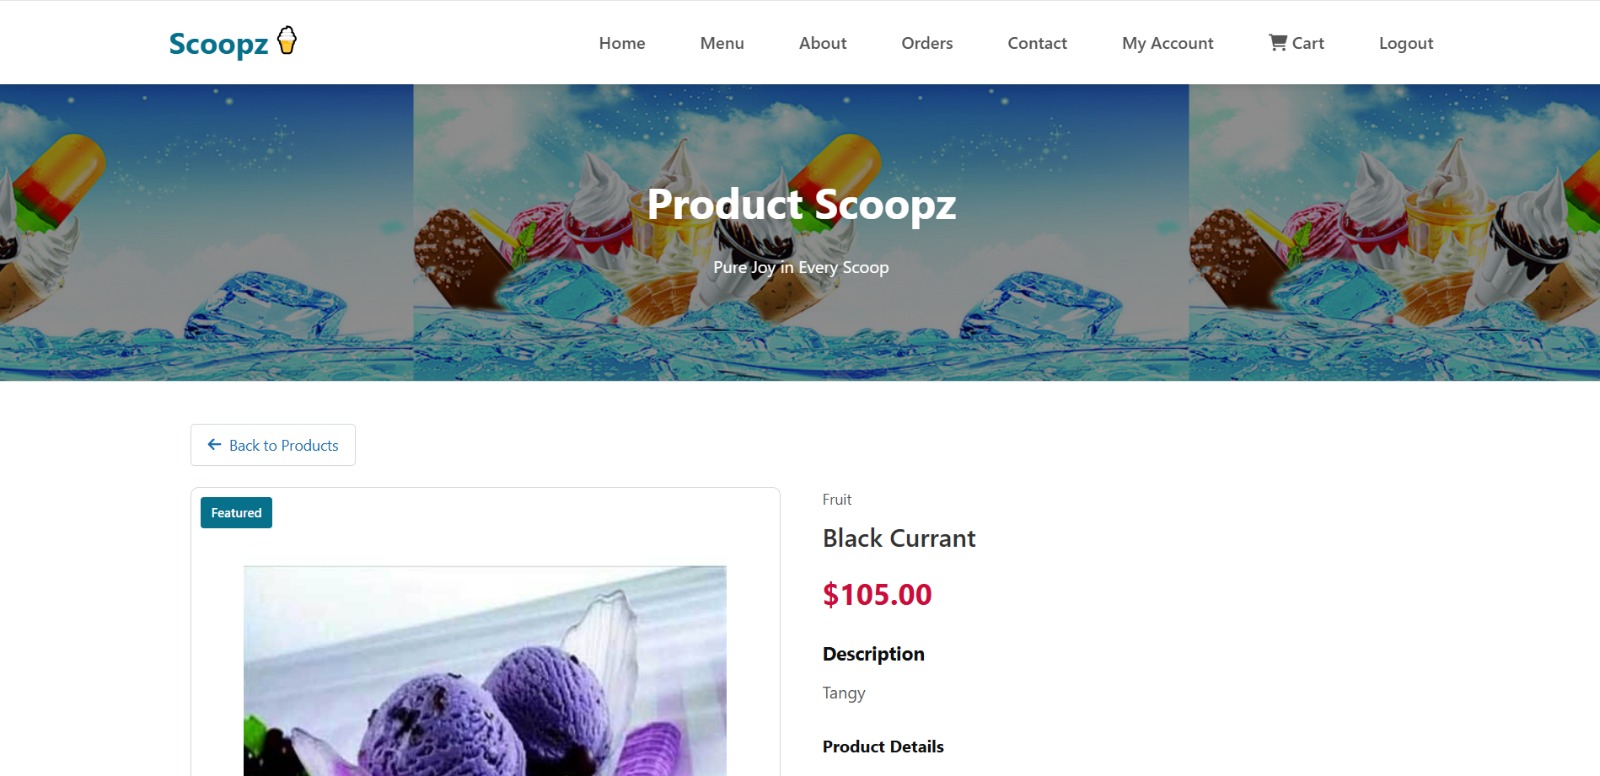This screenshot has width=1600, height=776.
Task: Open the Contact page
Action: tap(1037, 43)
